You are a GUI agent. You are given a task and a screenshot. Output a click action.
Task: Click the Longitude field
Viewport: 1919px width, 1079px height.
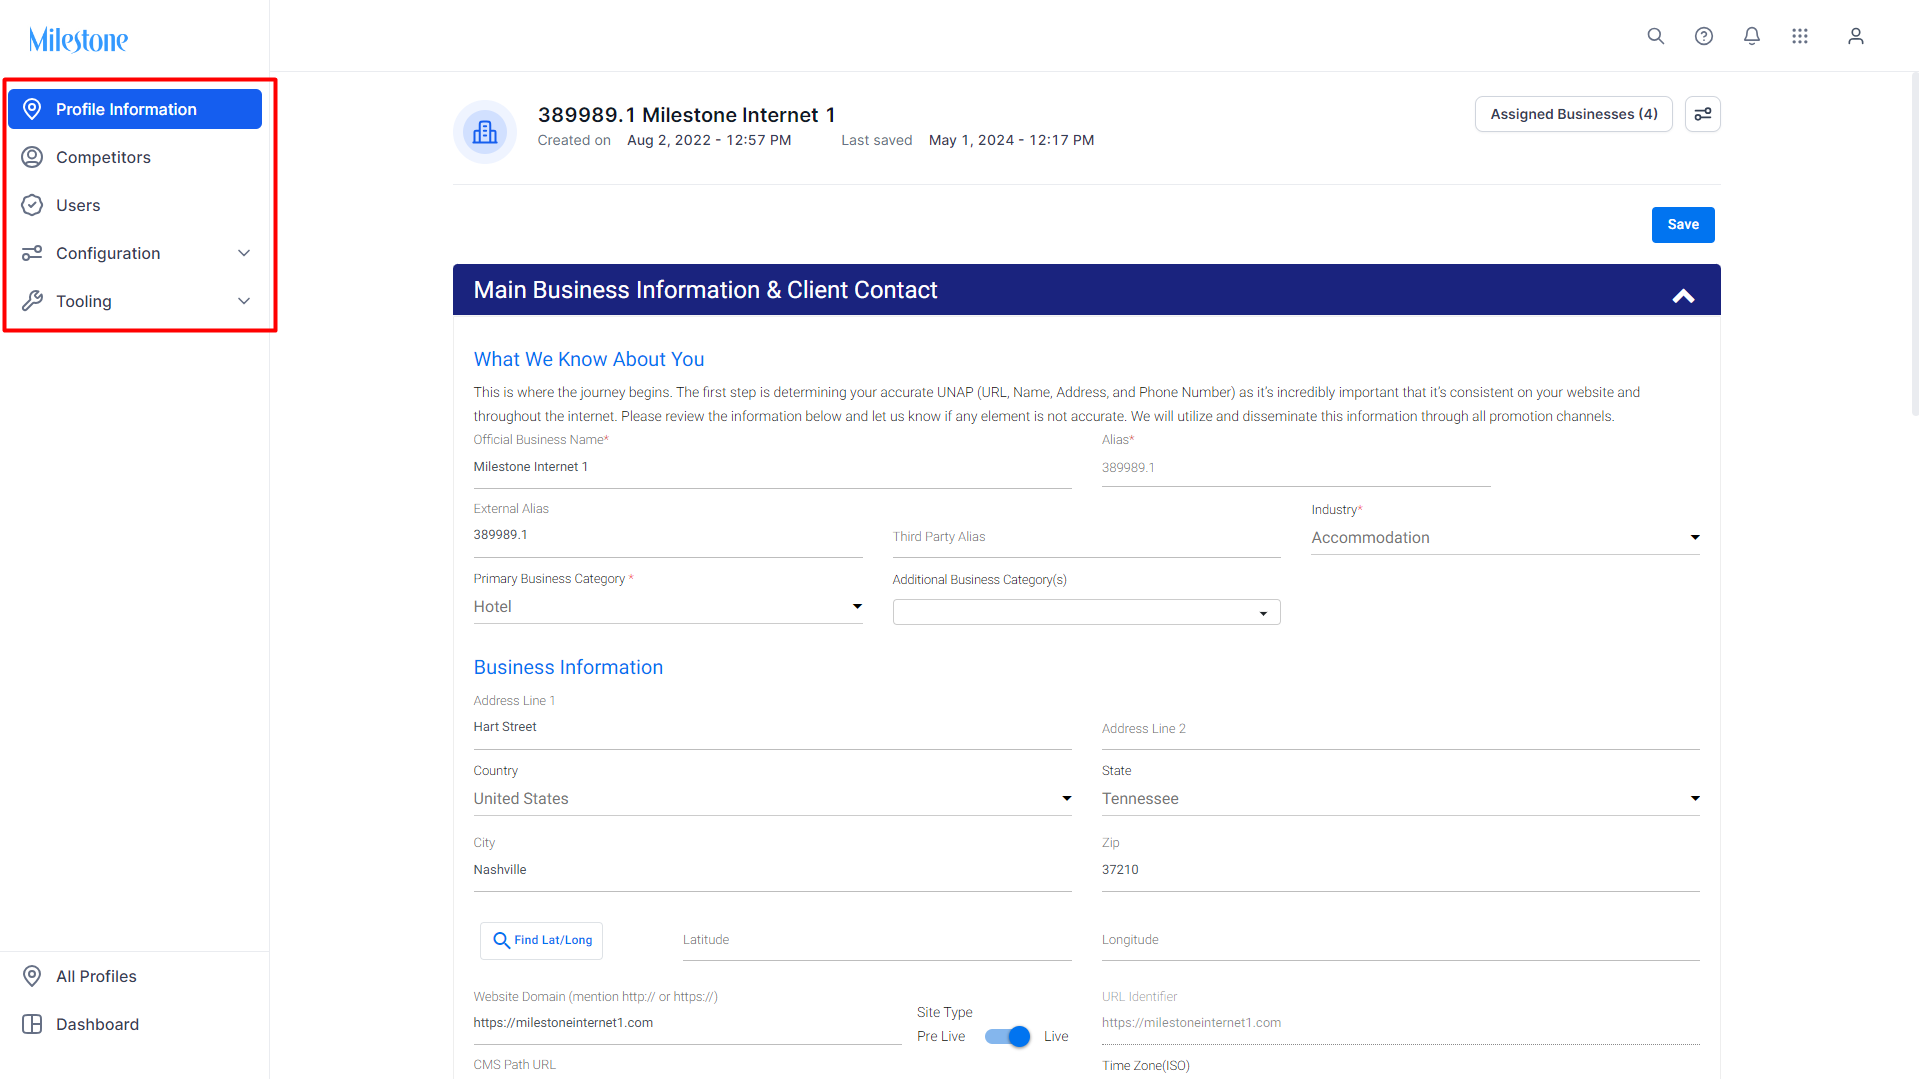pyautogui.click(x=1400, y=941)
